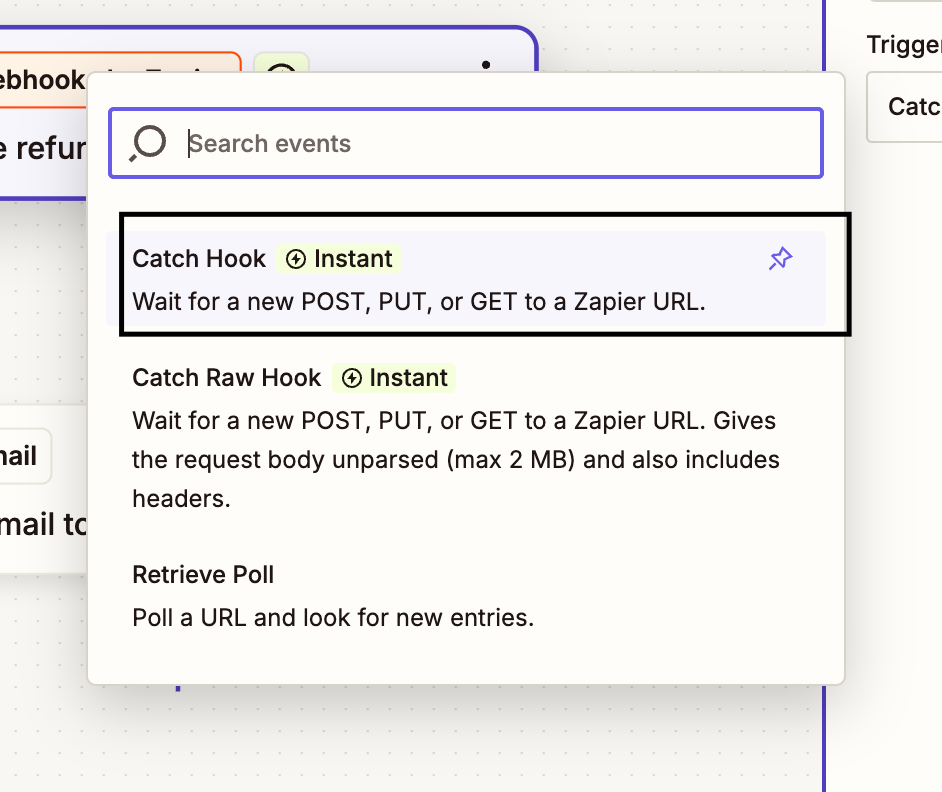Click the Search events input field
This screenshot has width=942, height=792.
click(466, 143)
